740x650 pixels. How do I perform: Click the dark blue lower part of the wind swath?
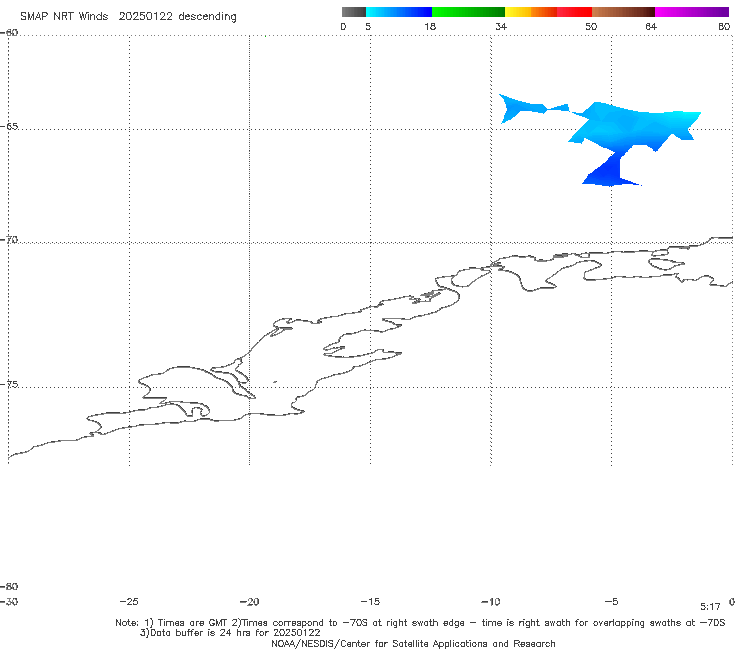[609, 172]
